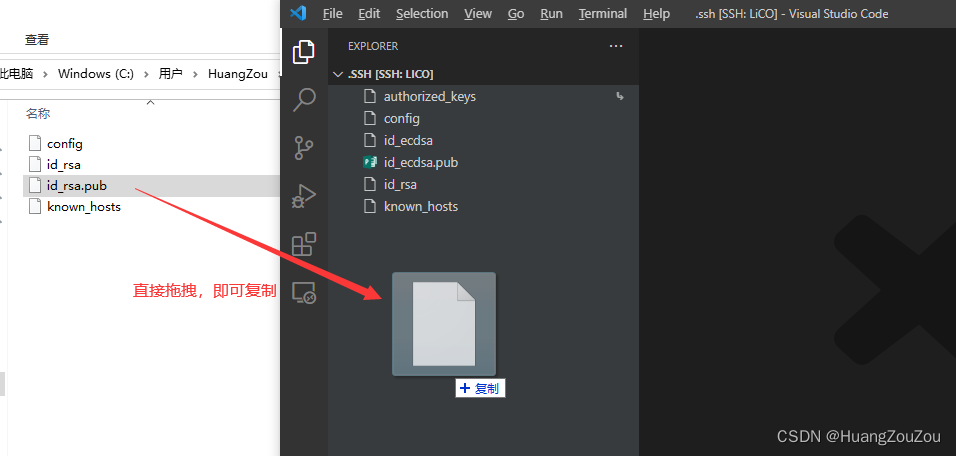Viewport: 956px width, 456px height.
Task: Open Remote Explorer view
Action: point(304,293)
